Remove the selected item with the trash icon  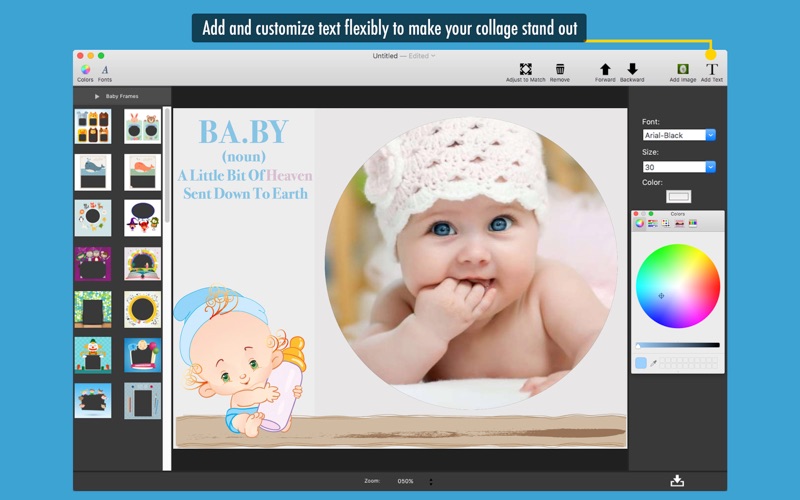(x=560, y=72)
